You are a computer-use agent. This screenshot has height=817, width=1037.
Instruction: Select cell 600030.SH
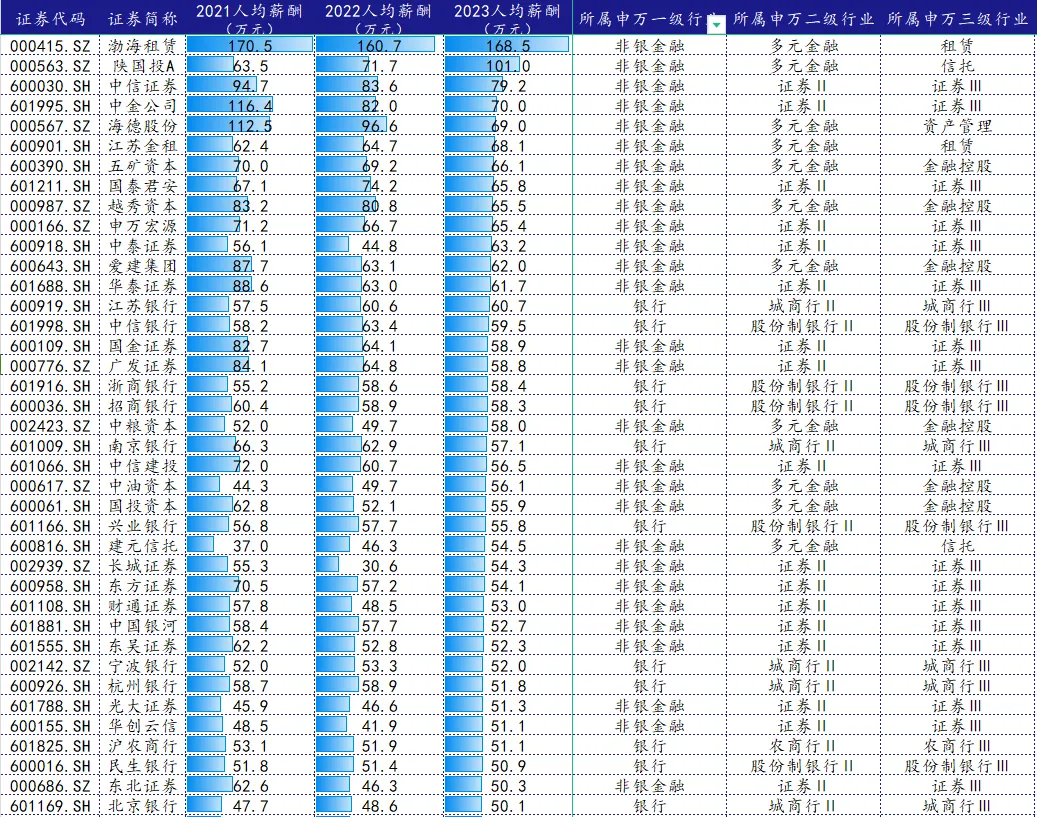coord(51,86)
